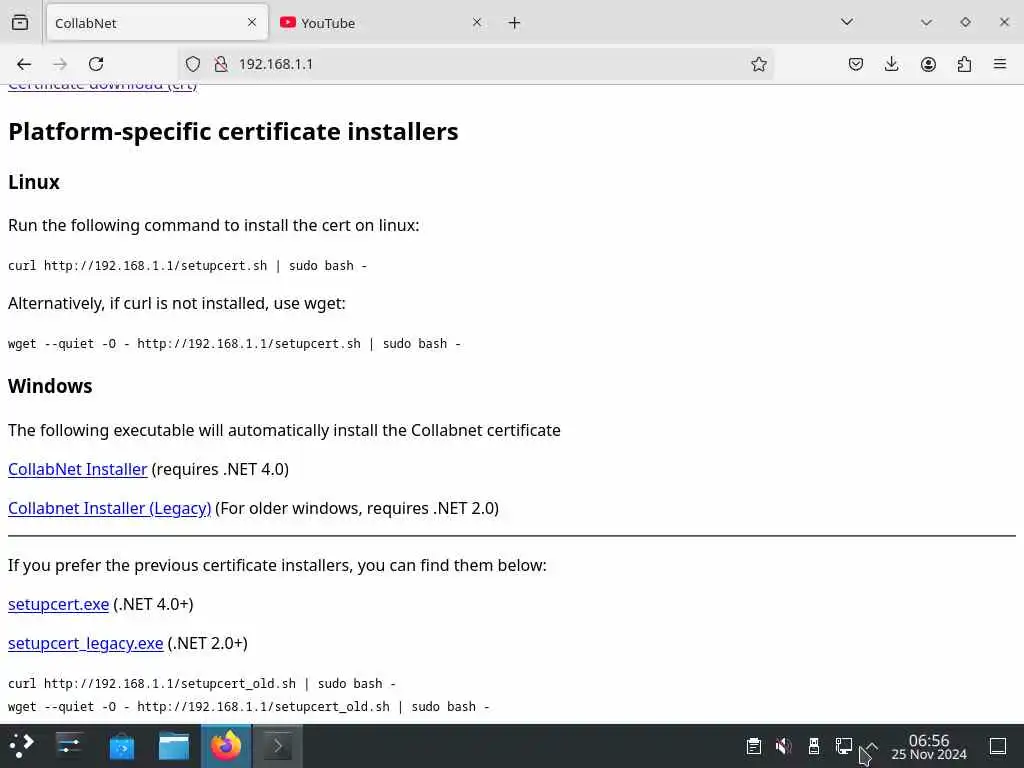Screen dimensions: 1024x768
Task: Open tracking protection shield icon
Action: [x=193, y=64]
